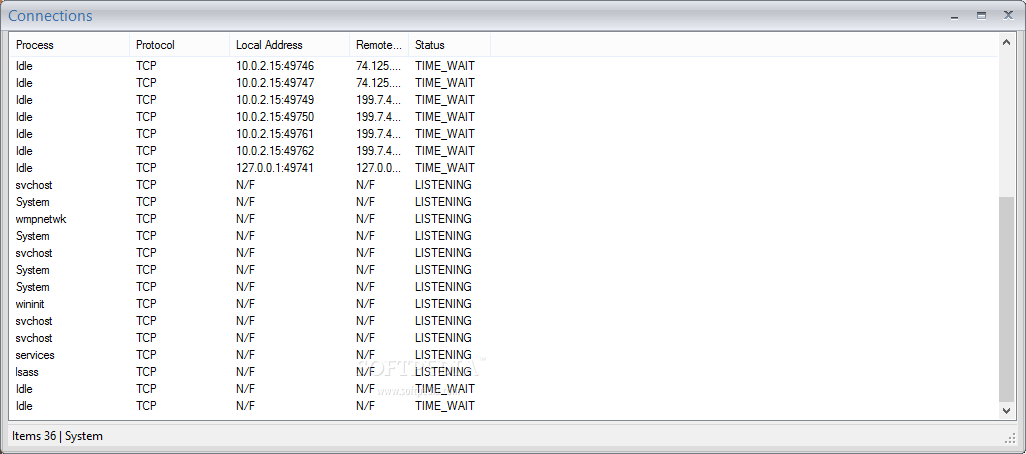Click the scrollbar down arrow
Image resolution: width=1026 pixels, height=454 pixels.
tap(1006, 410)
